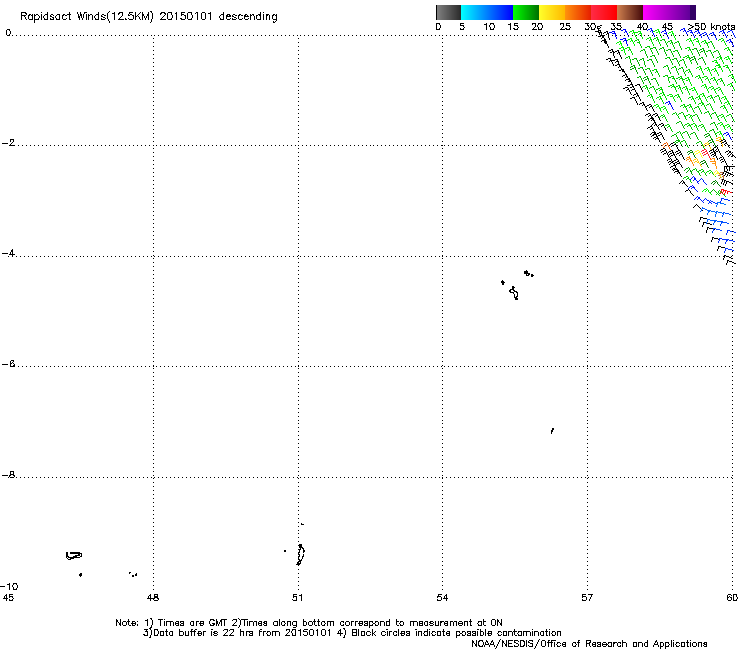
Task: Select the dark purple end of color bar
Action: pos(692,12)
